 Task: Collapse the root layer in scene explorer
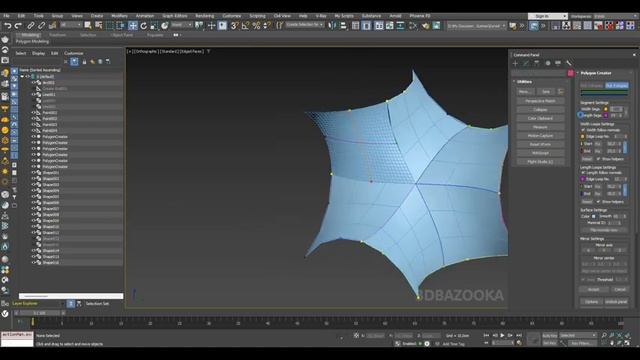pos(22,76)
